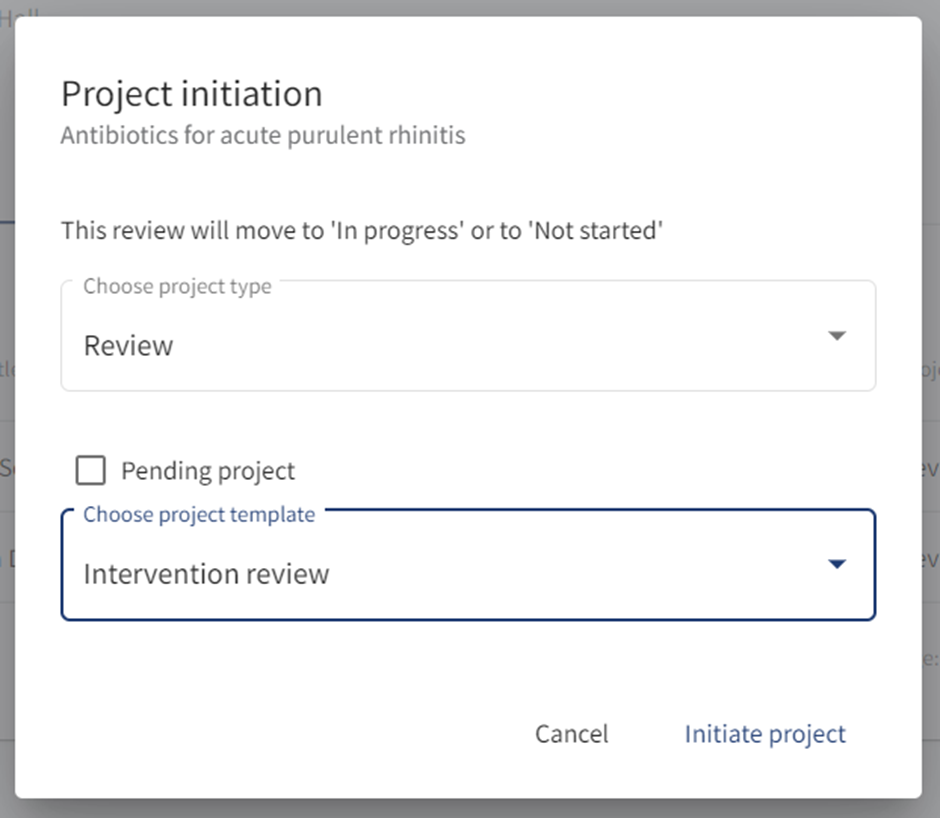Tick the Pending project checkbox
940x818 pixels.
(91, 470)
